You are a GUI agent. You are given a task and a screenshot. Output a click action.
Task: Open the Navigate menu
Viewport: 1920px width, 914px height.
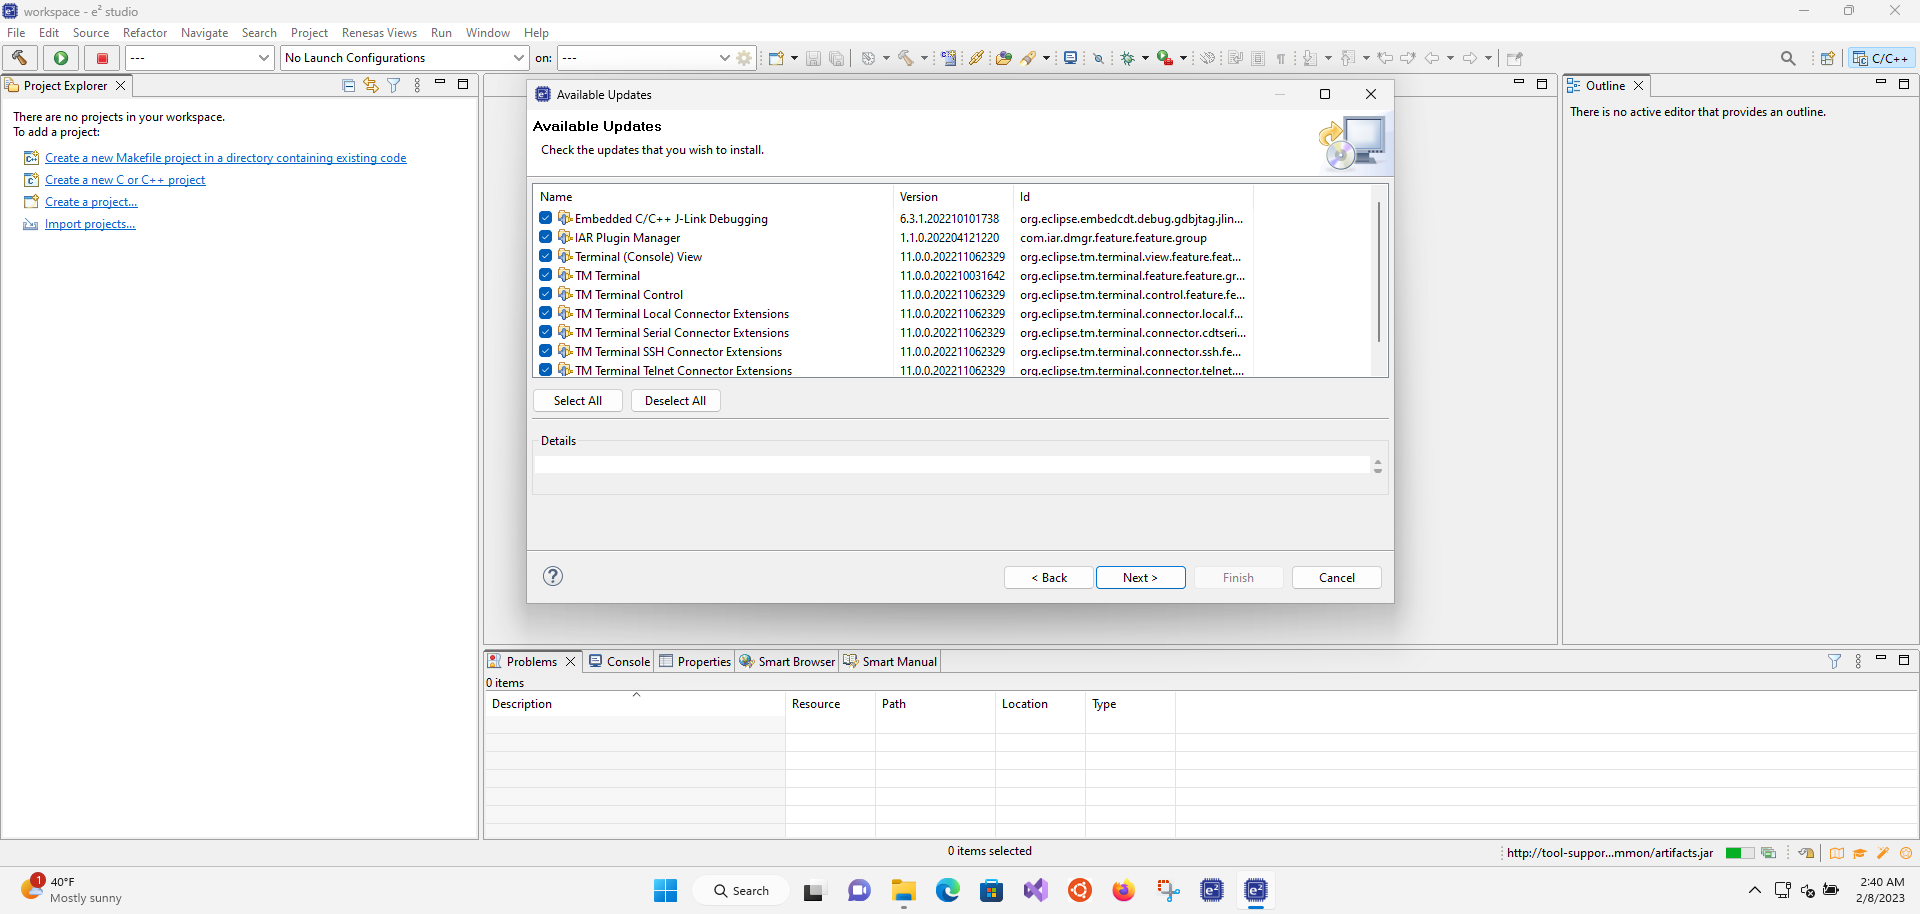pyautogui.click(x=204, y=33)
